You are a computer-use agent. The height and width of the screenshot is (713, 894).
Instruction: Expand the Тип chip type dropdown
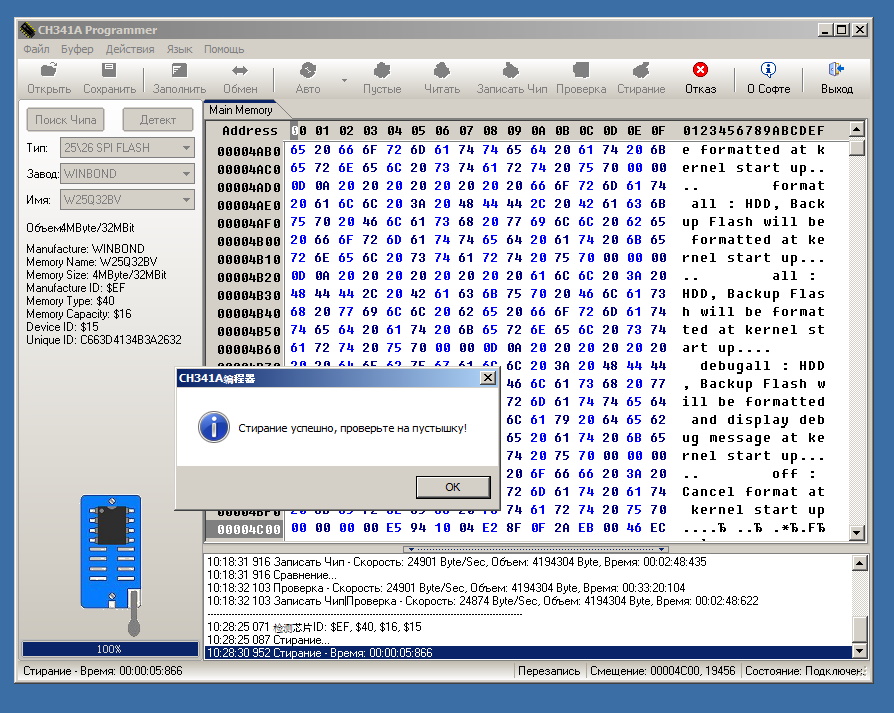pyautogui.click(x=186, y=148)
